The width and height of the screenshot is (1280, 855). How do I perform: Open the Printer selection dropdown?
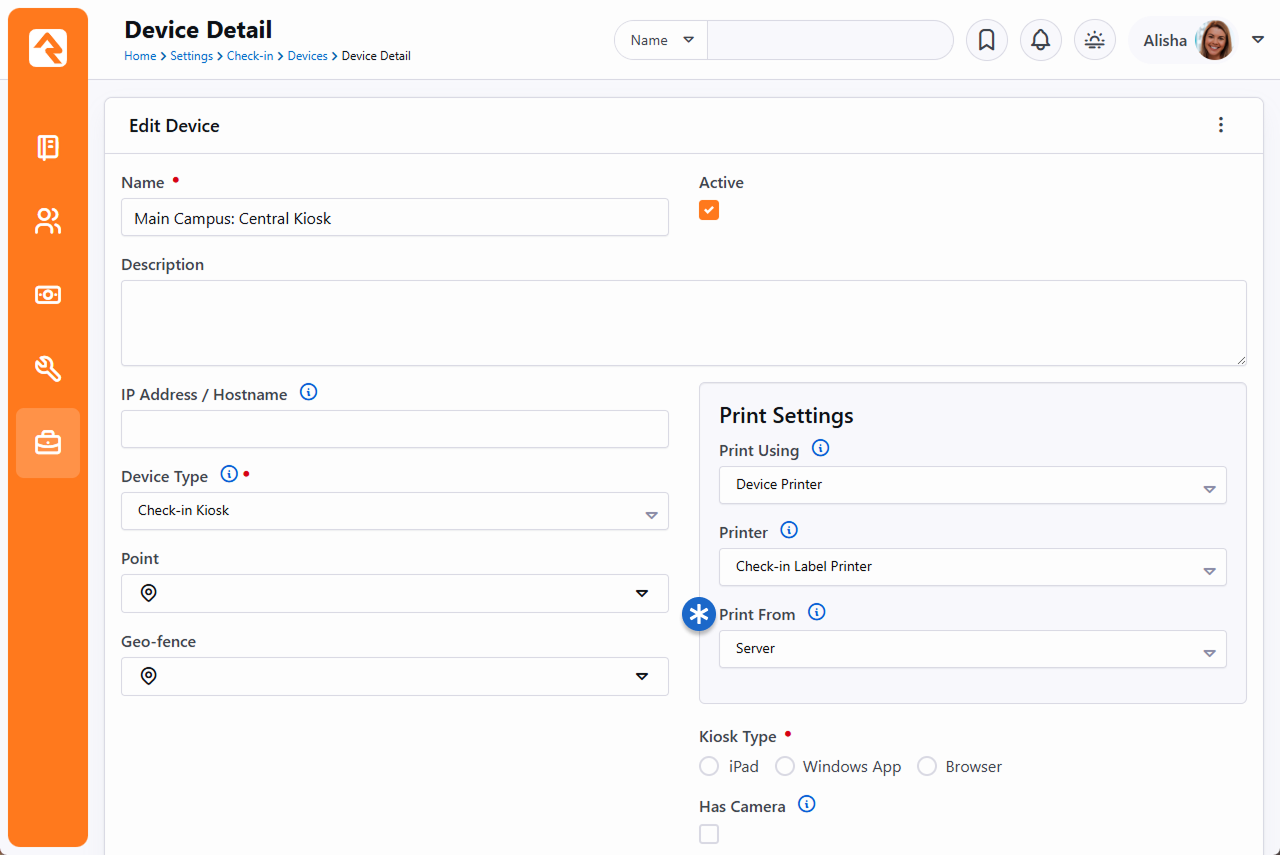[972, 567]
